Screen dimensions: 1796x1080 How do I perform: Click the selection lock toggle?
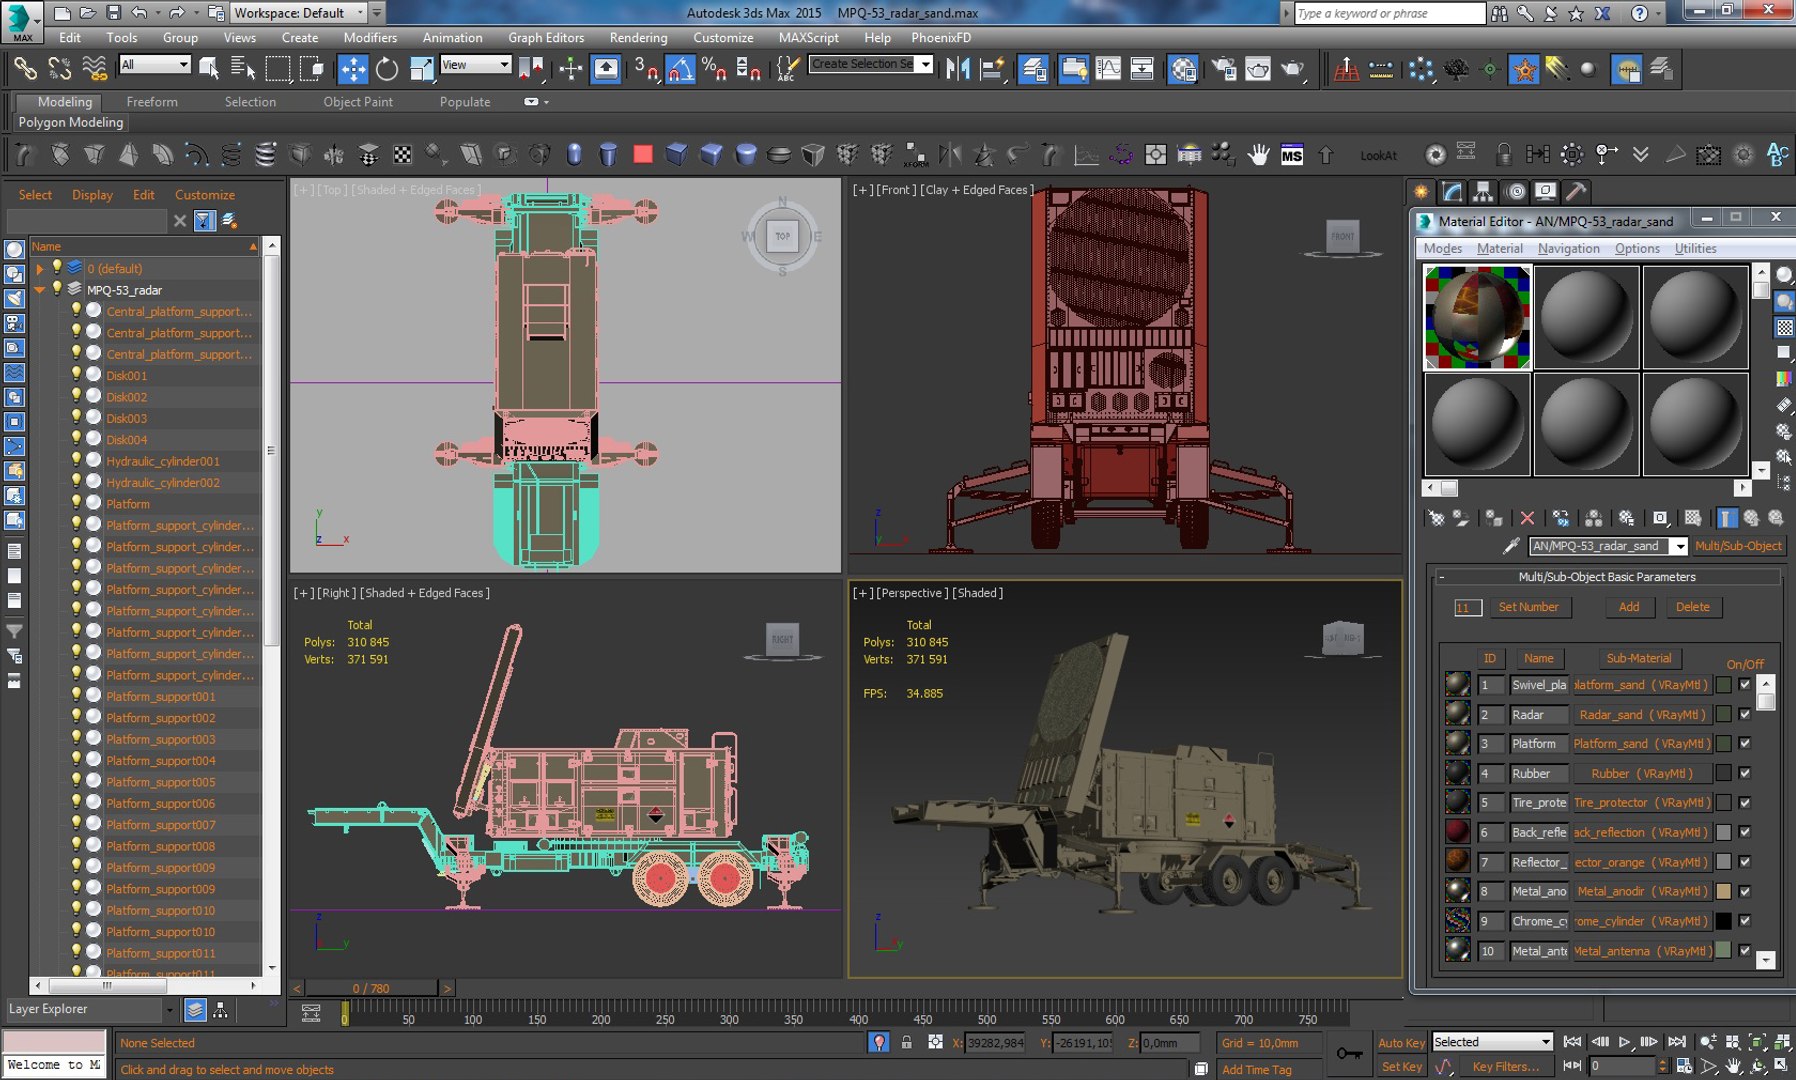tap(906, 1042)
